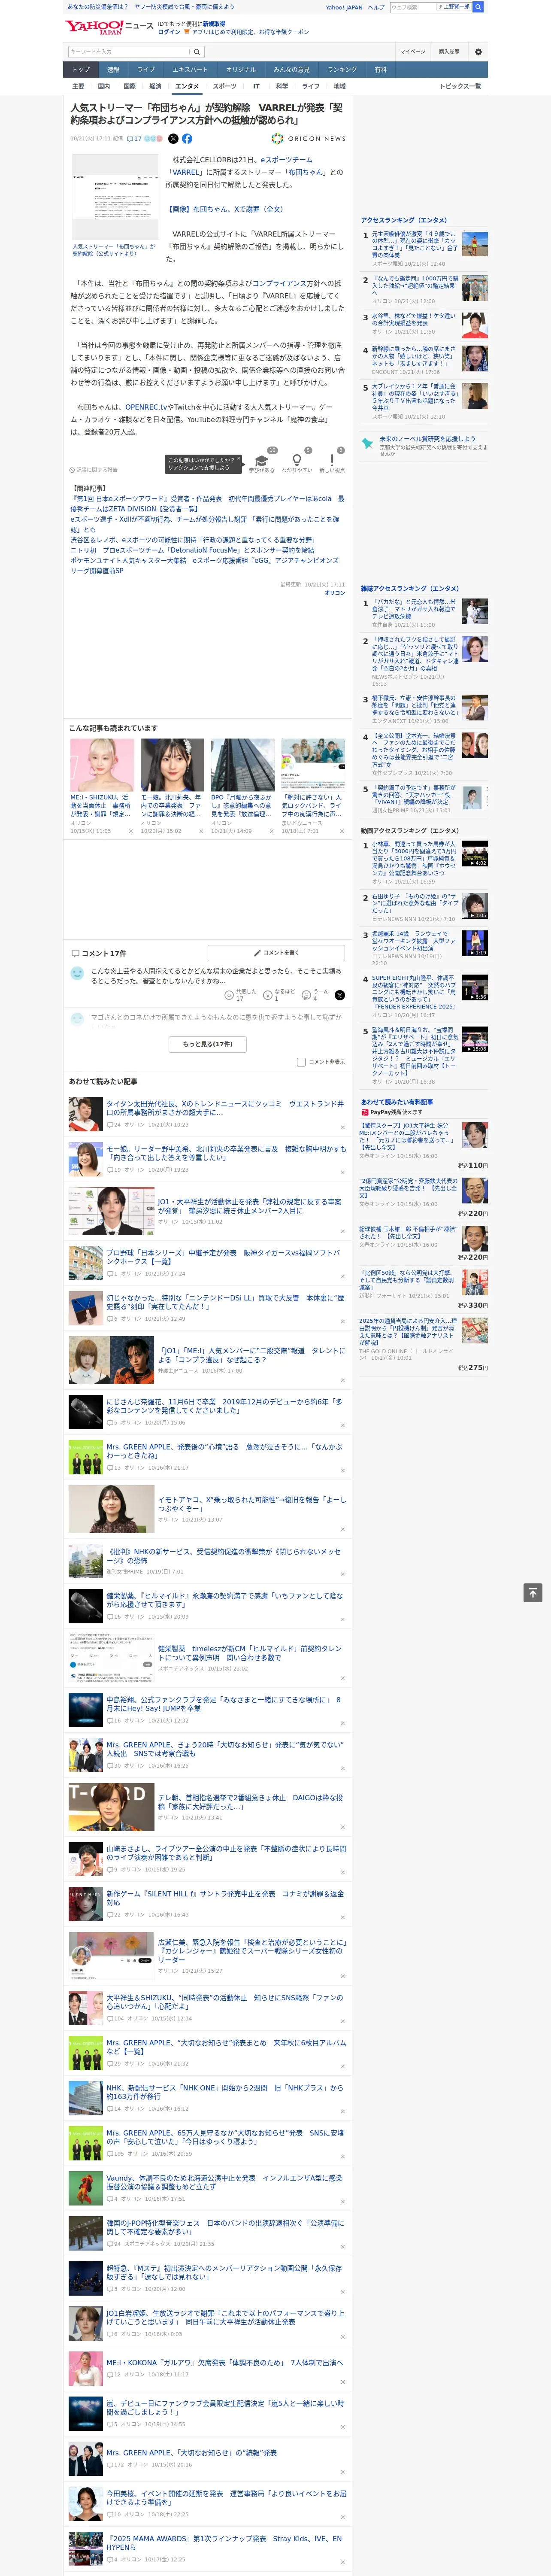The width and height of the screenshot is (551, 2576).
Task: Click マイページ in the header
Action: click(412, 52)
